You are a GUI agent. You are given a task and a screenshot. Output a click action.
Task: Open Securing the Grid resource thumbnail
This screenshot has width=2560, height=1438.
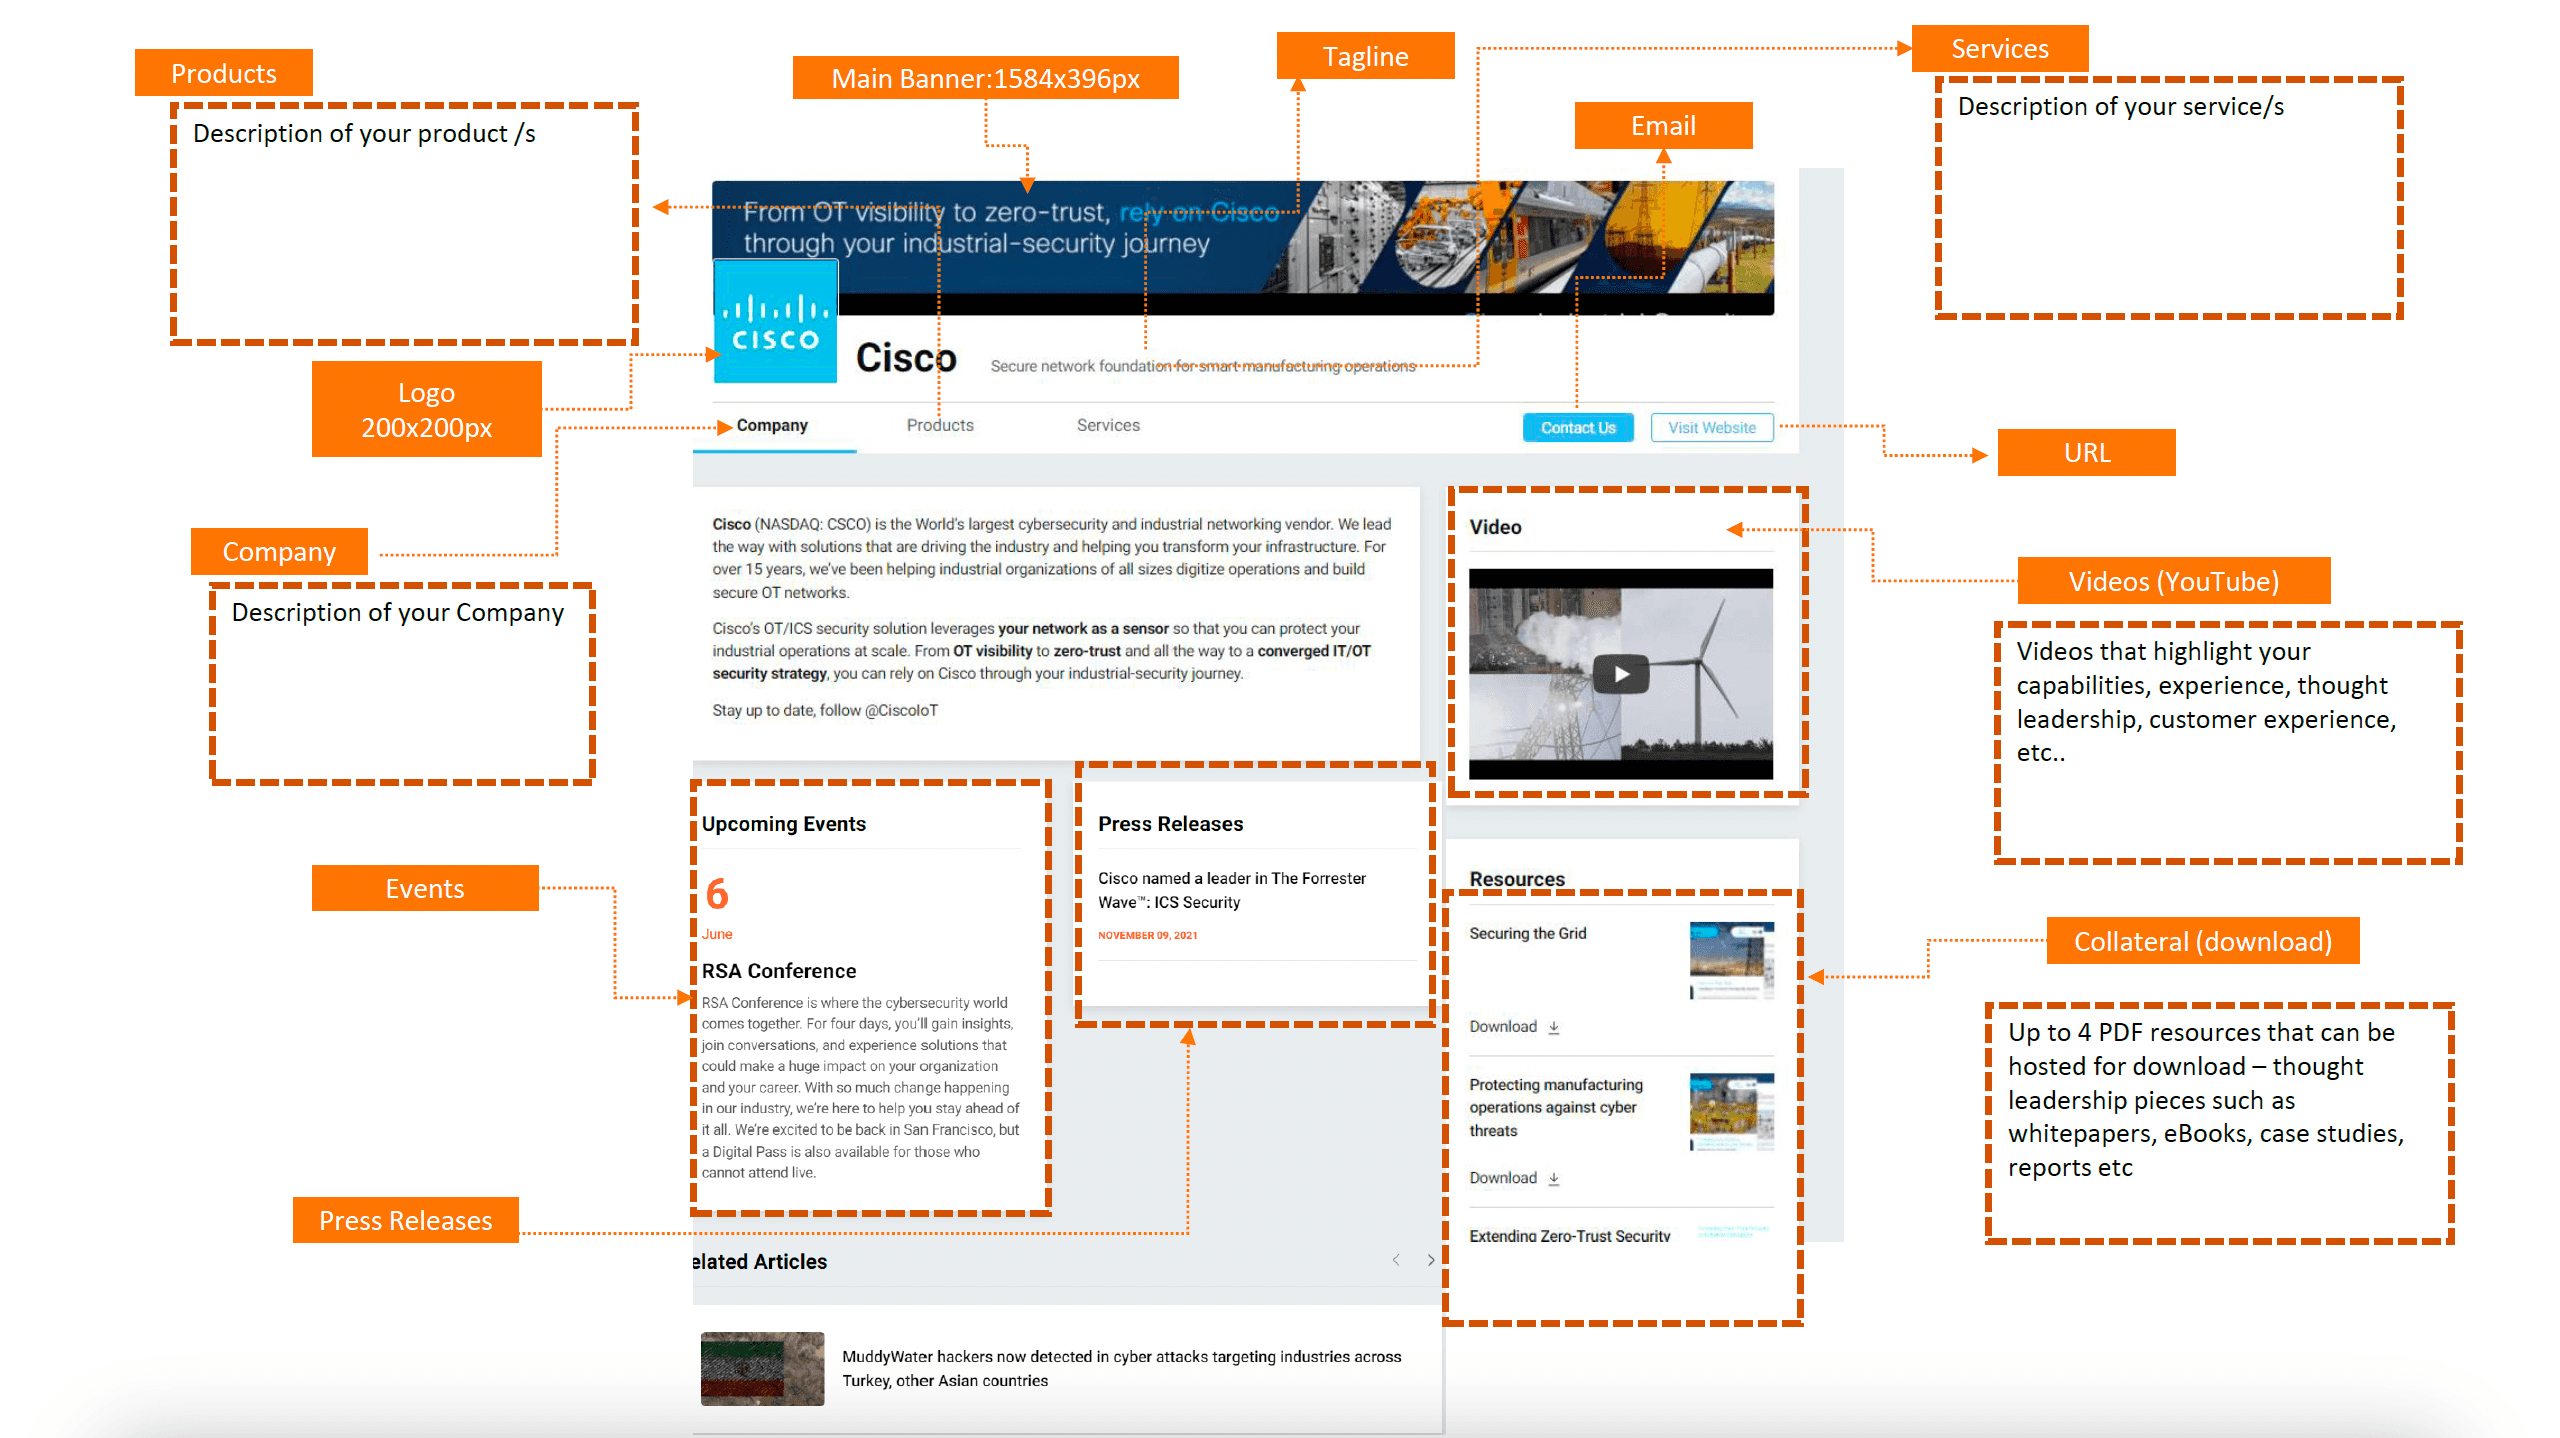pyautogui.click(x=1731, y=959)
